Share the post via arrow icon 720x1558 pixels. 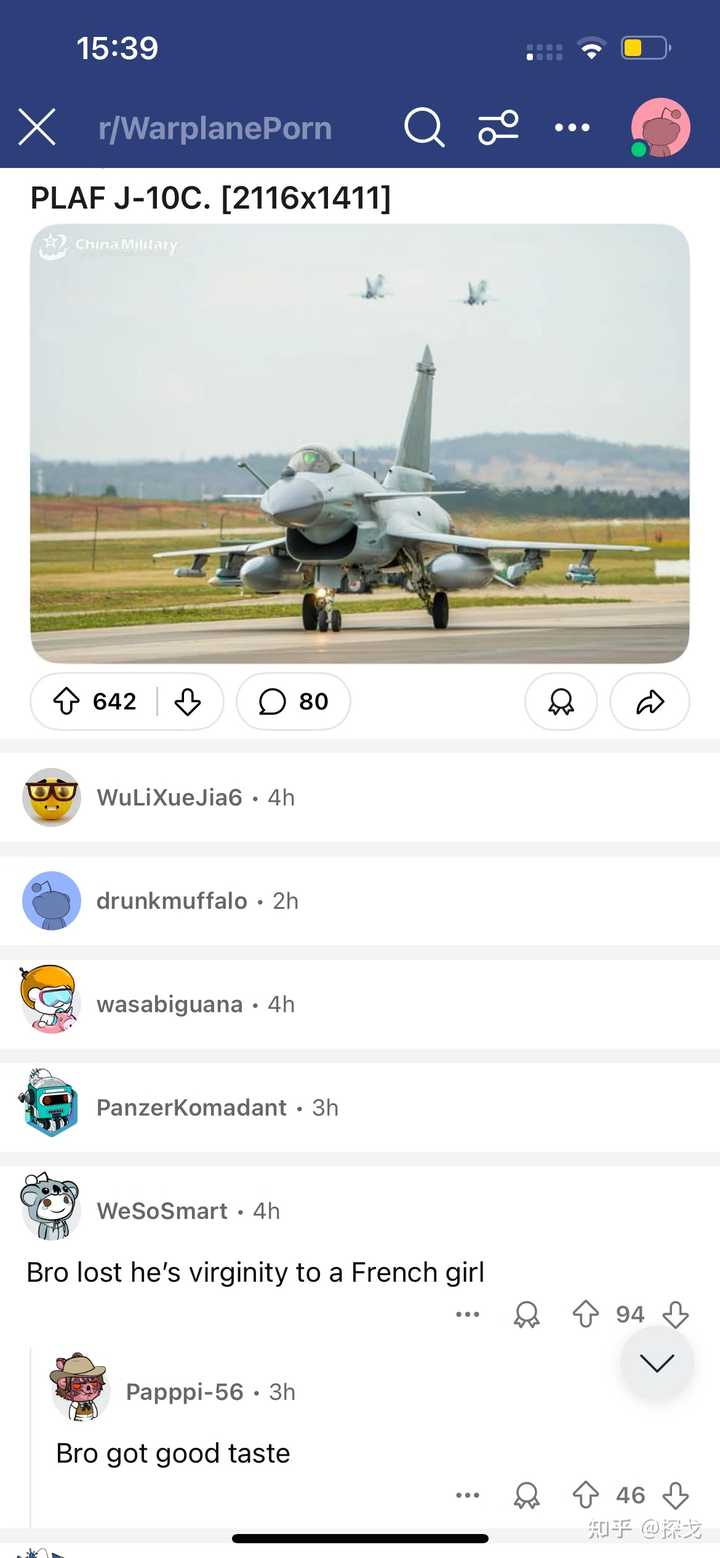(x=650, y=702)
